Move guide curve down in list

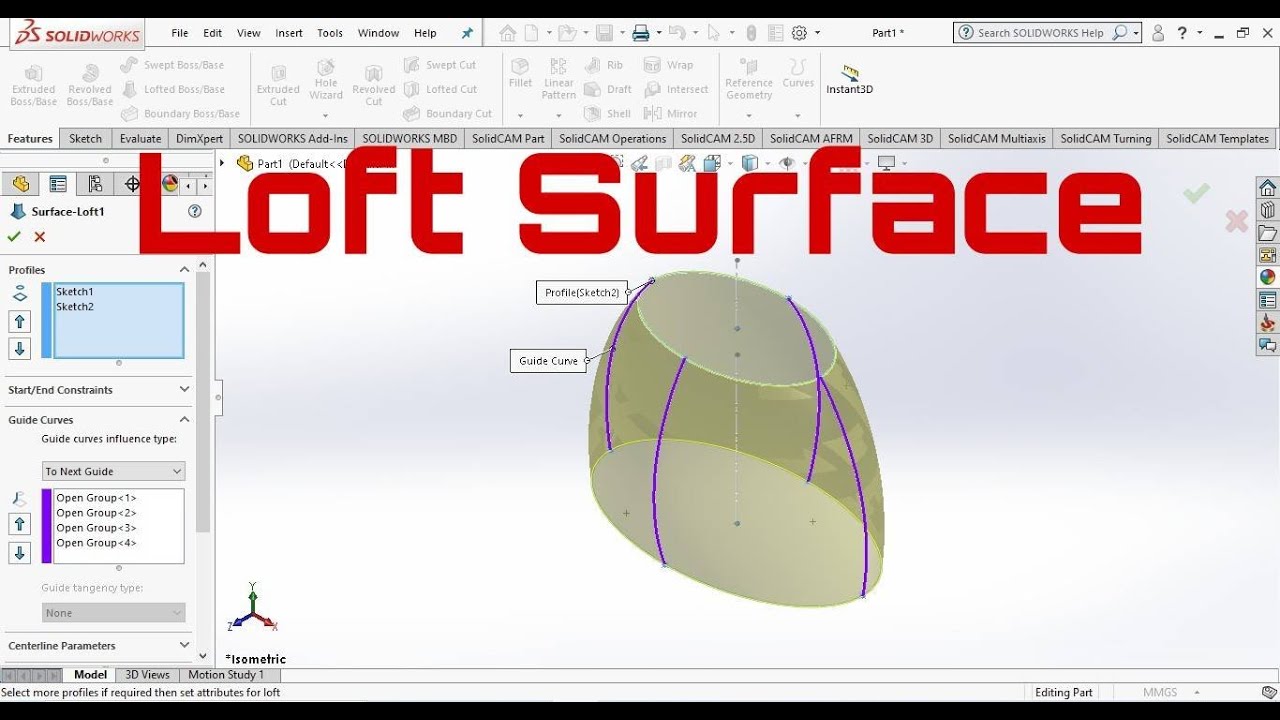point(19,553)
